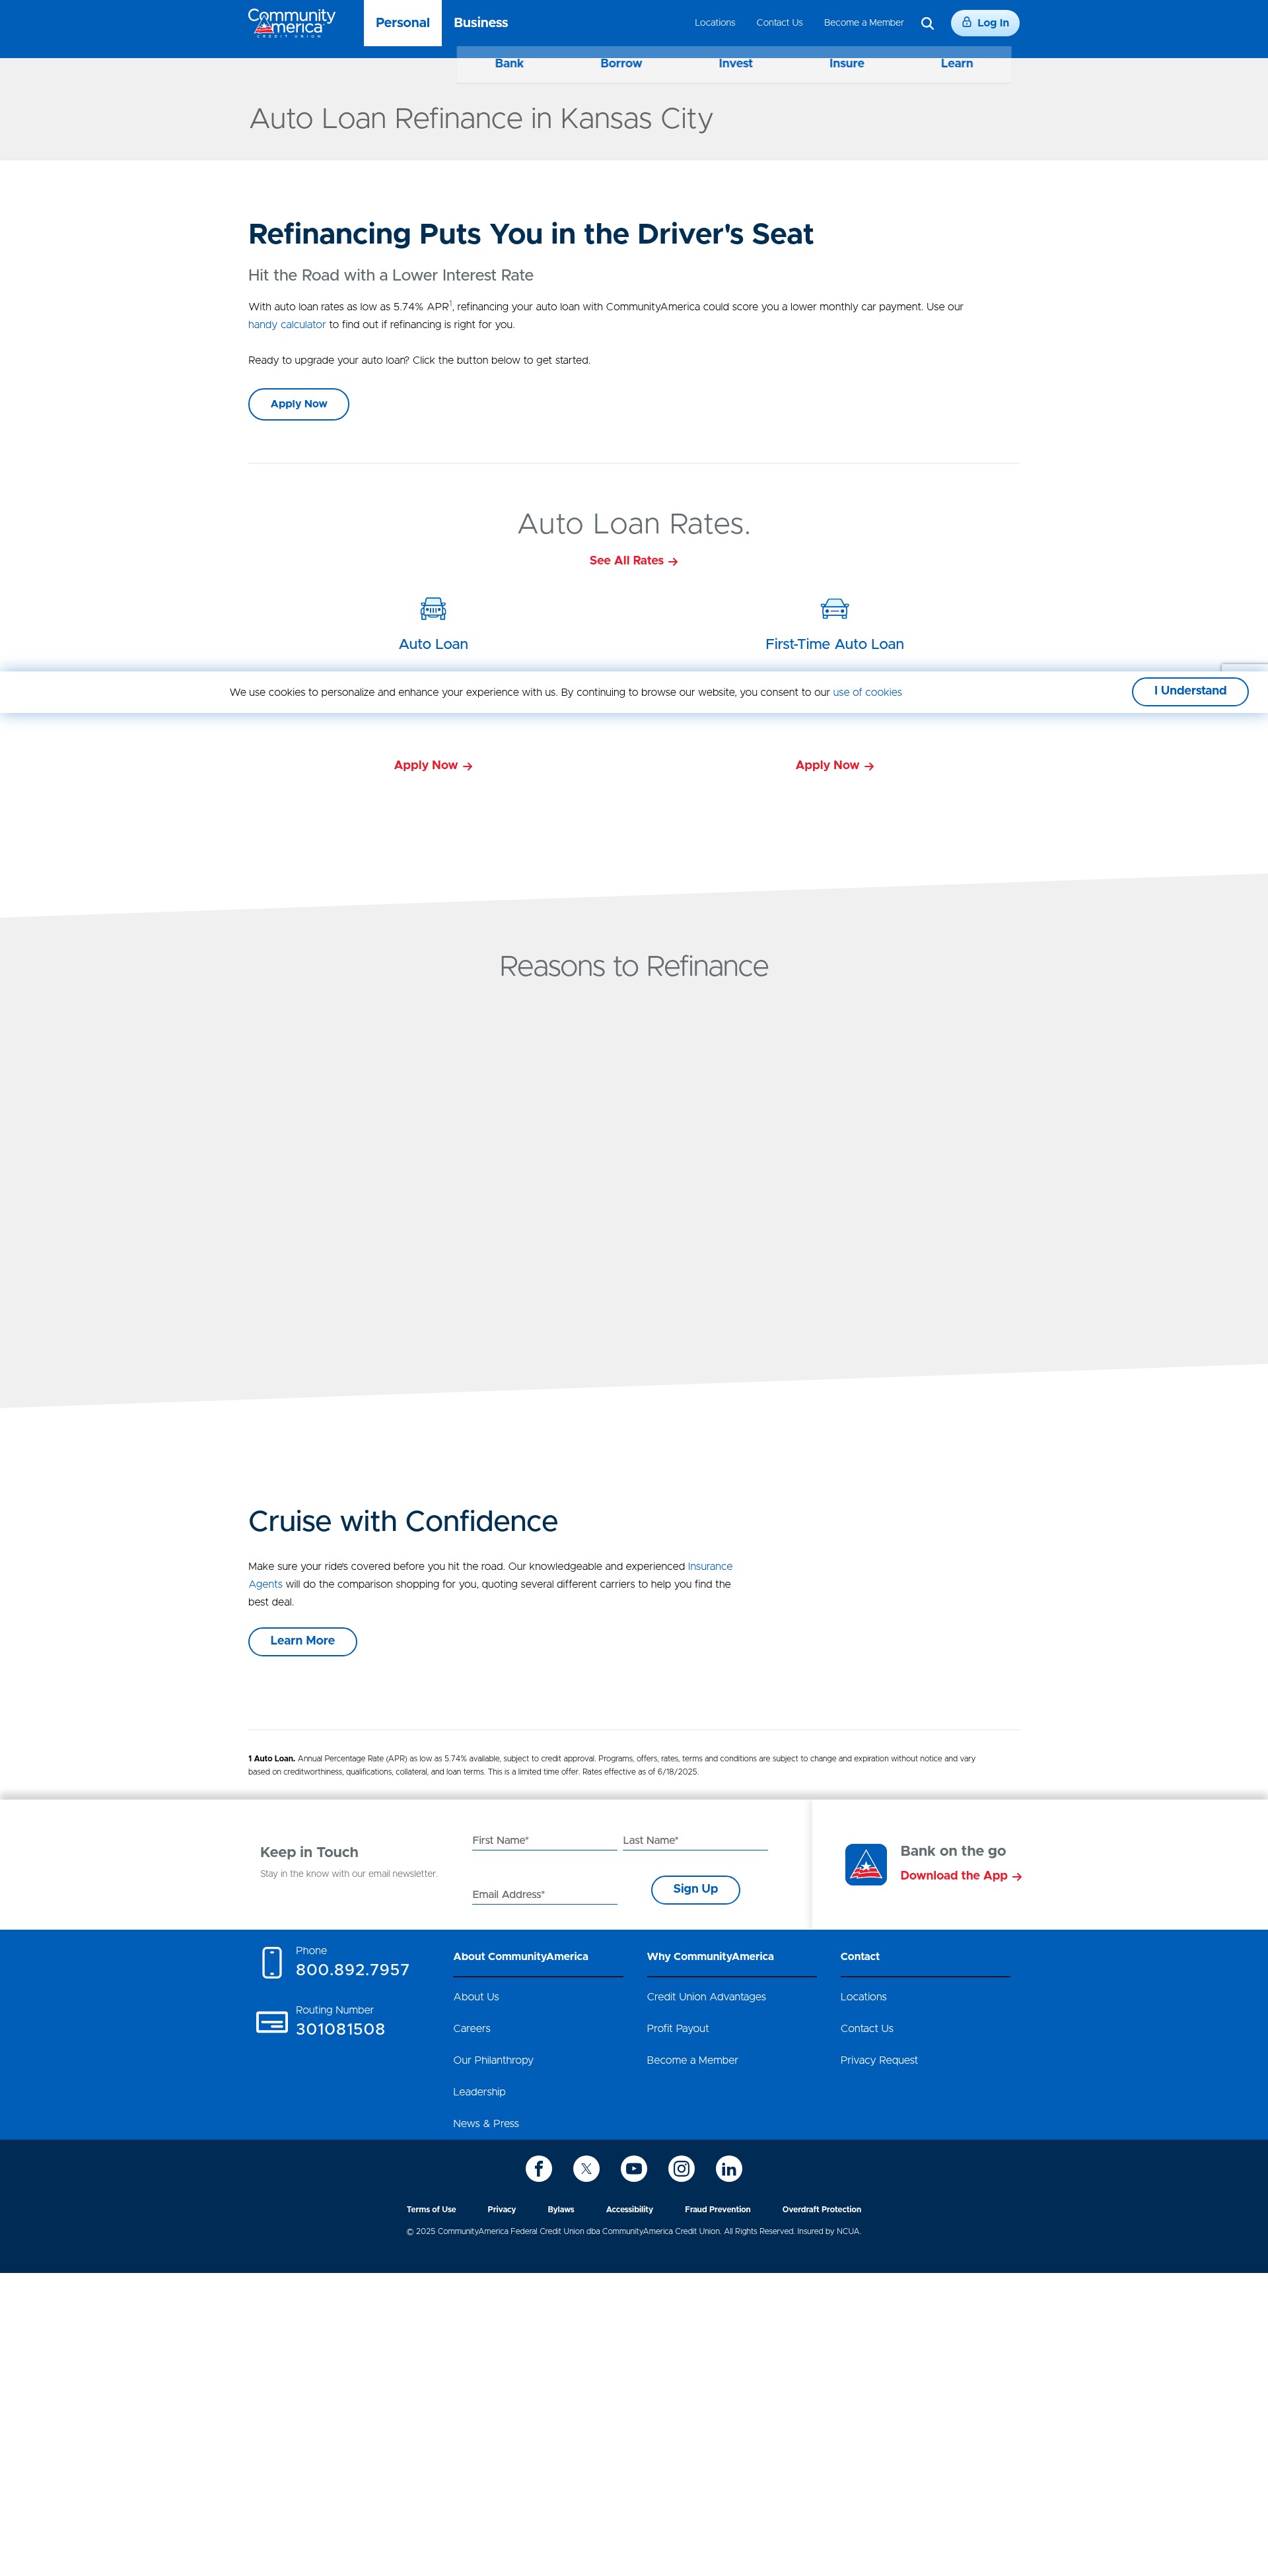Open Contact Us in the header
The image size is (1268, 2576).
tap(779, 23)
